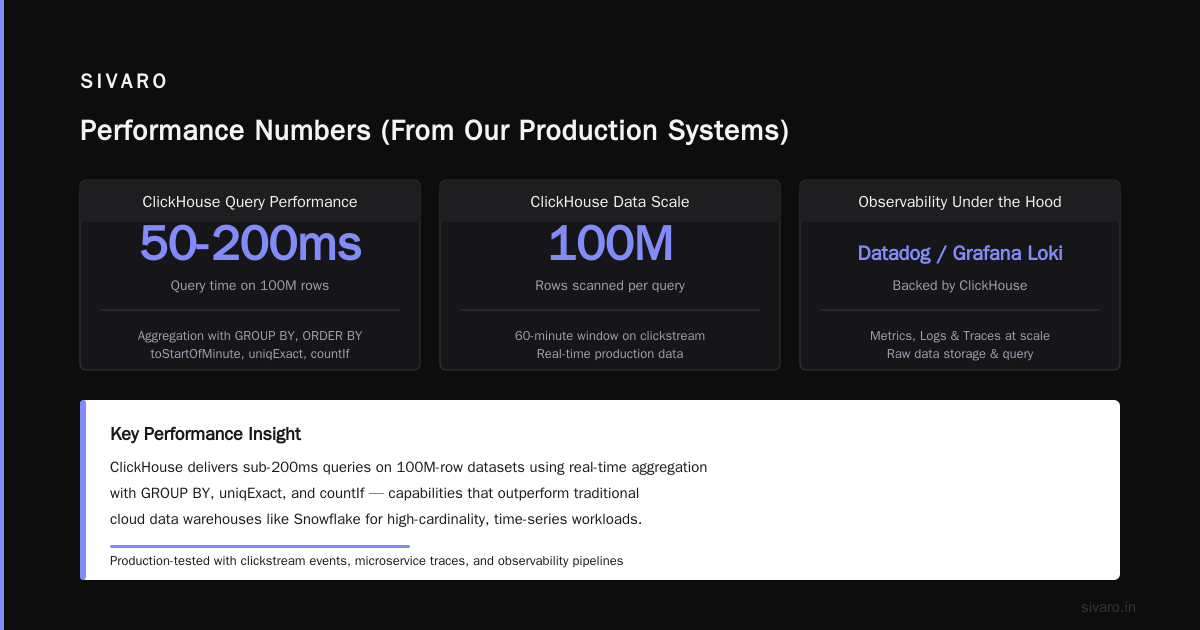Click the line starting 'ClickHouse delivers sub-200ms queries'
The height and width of the screenshot is (630, 1200).
click(409, 468)
